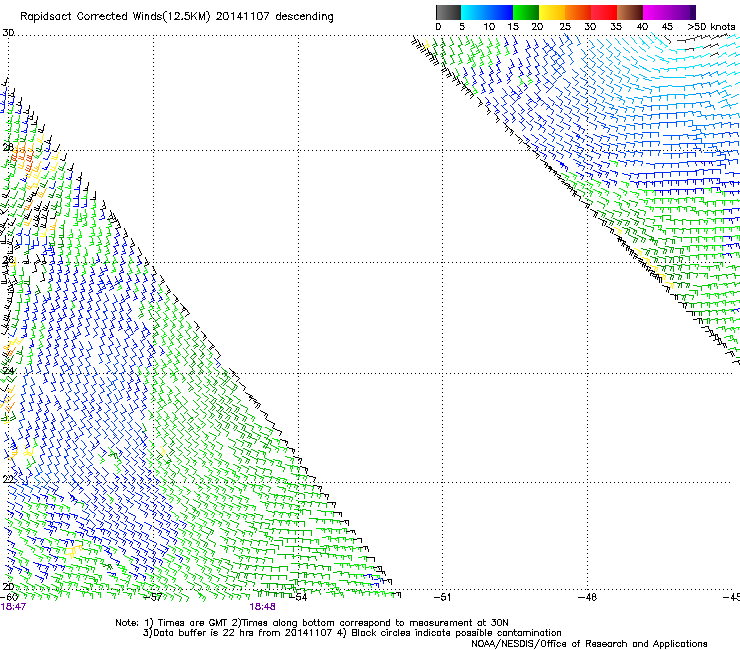Click the '30' latitude axis label
The height and width of the screenshot is (650, 740).
8,33
